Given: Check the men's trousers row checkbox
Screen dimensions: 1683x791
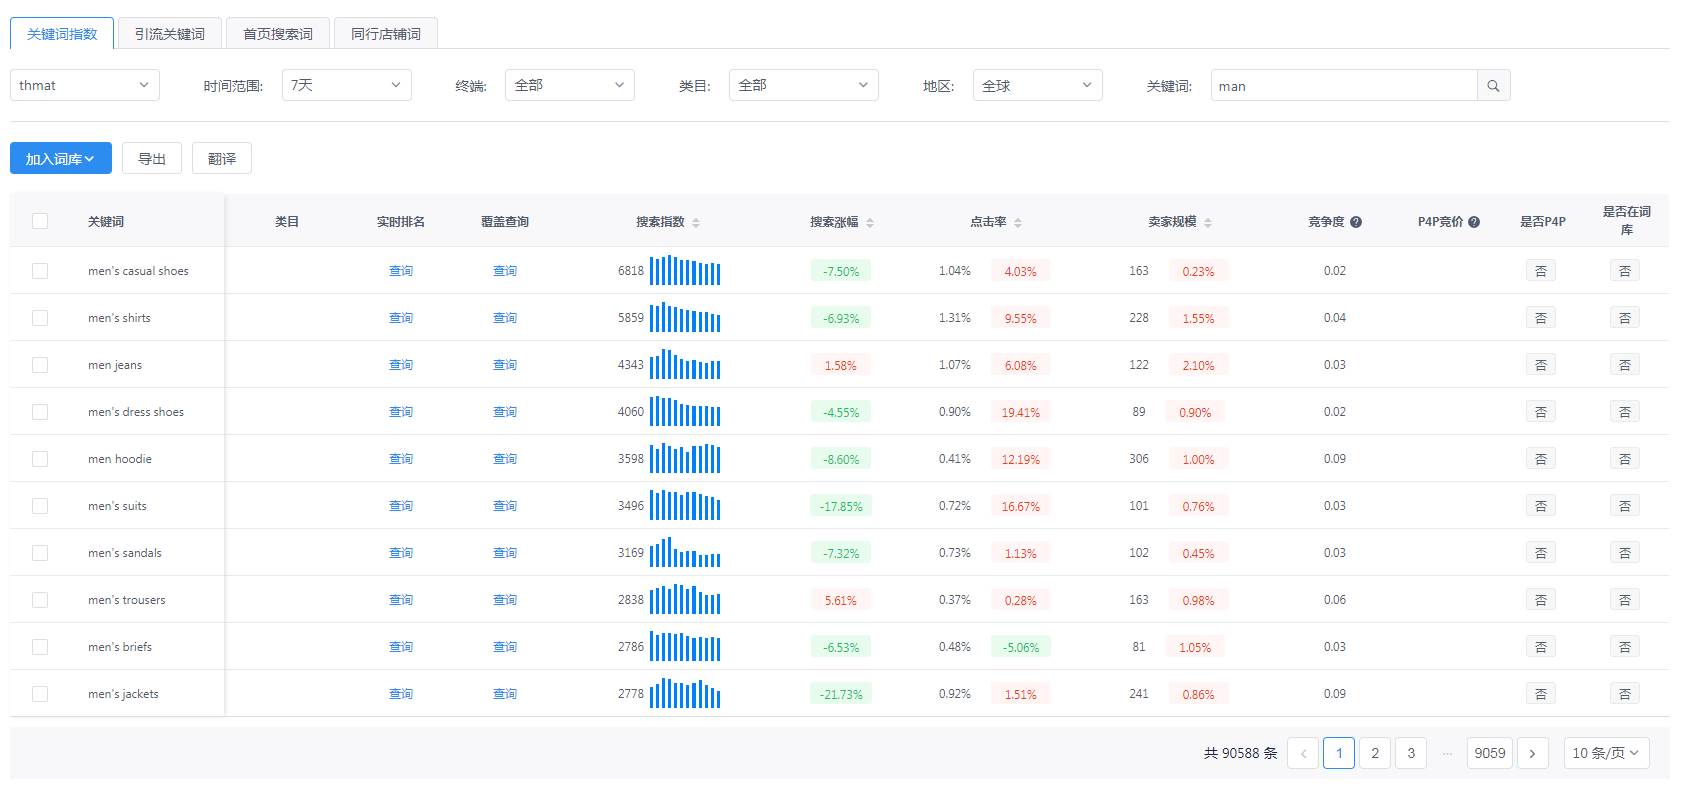Looking at the screenshot, I should tap(40, 599).
